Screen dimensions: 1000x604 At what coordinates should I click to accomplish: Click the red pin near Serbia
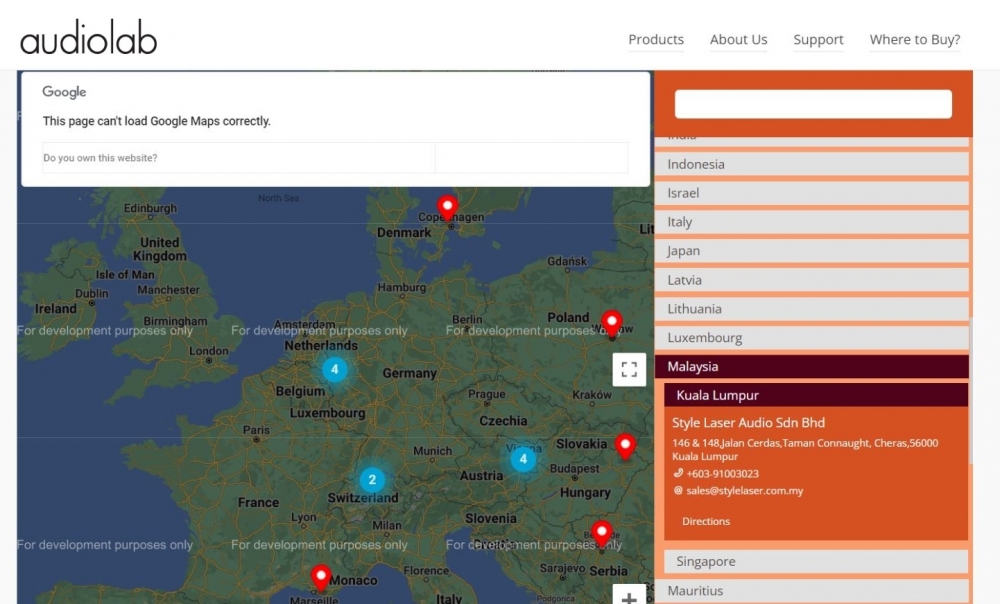[x=601, y=534]
